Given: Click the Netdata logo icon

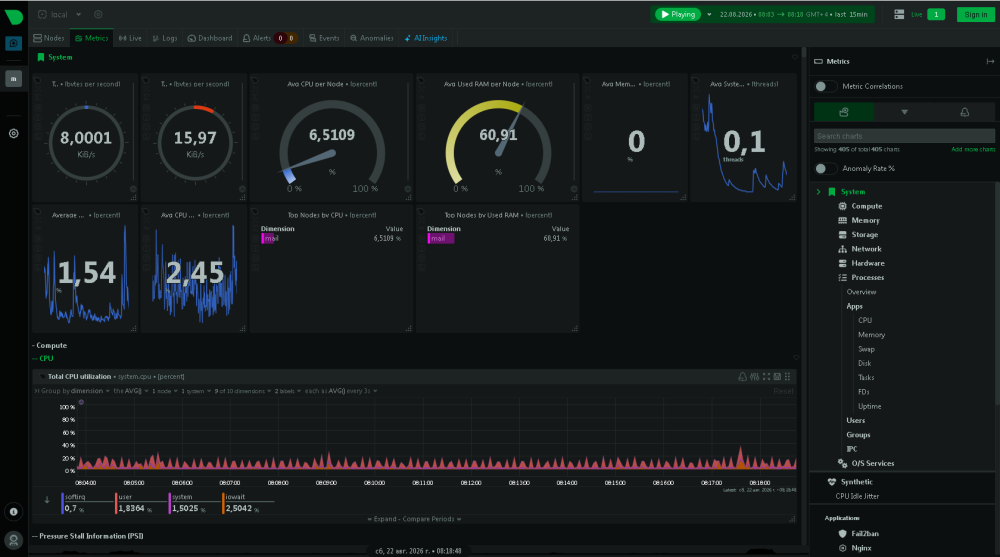Looking at the screenshot, I should point(13,17).
